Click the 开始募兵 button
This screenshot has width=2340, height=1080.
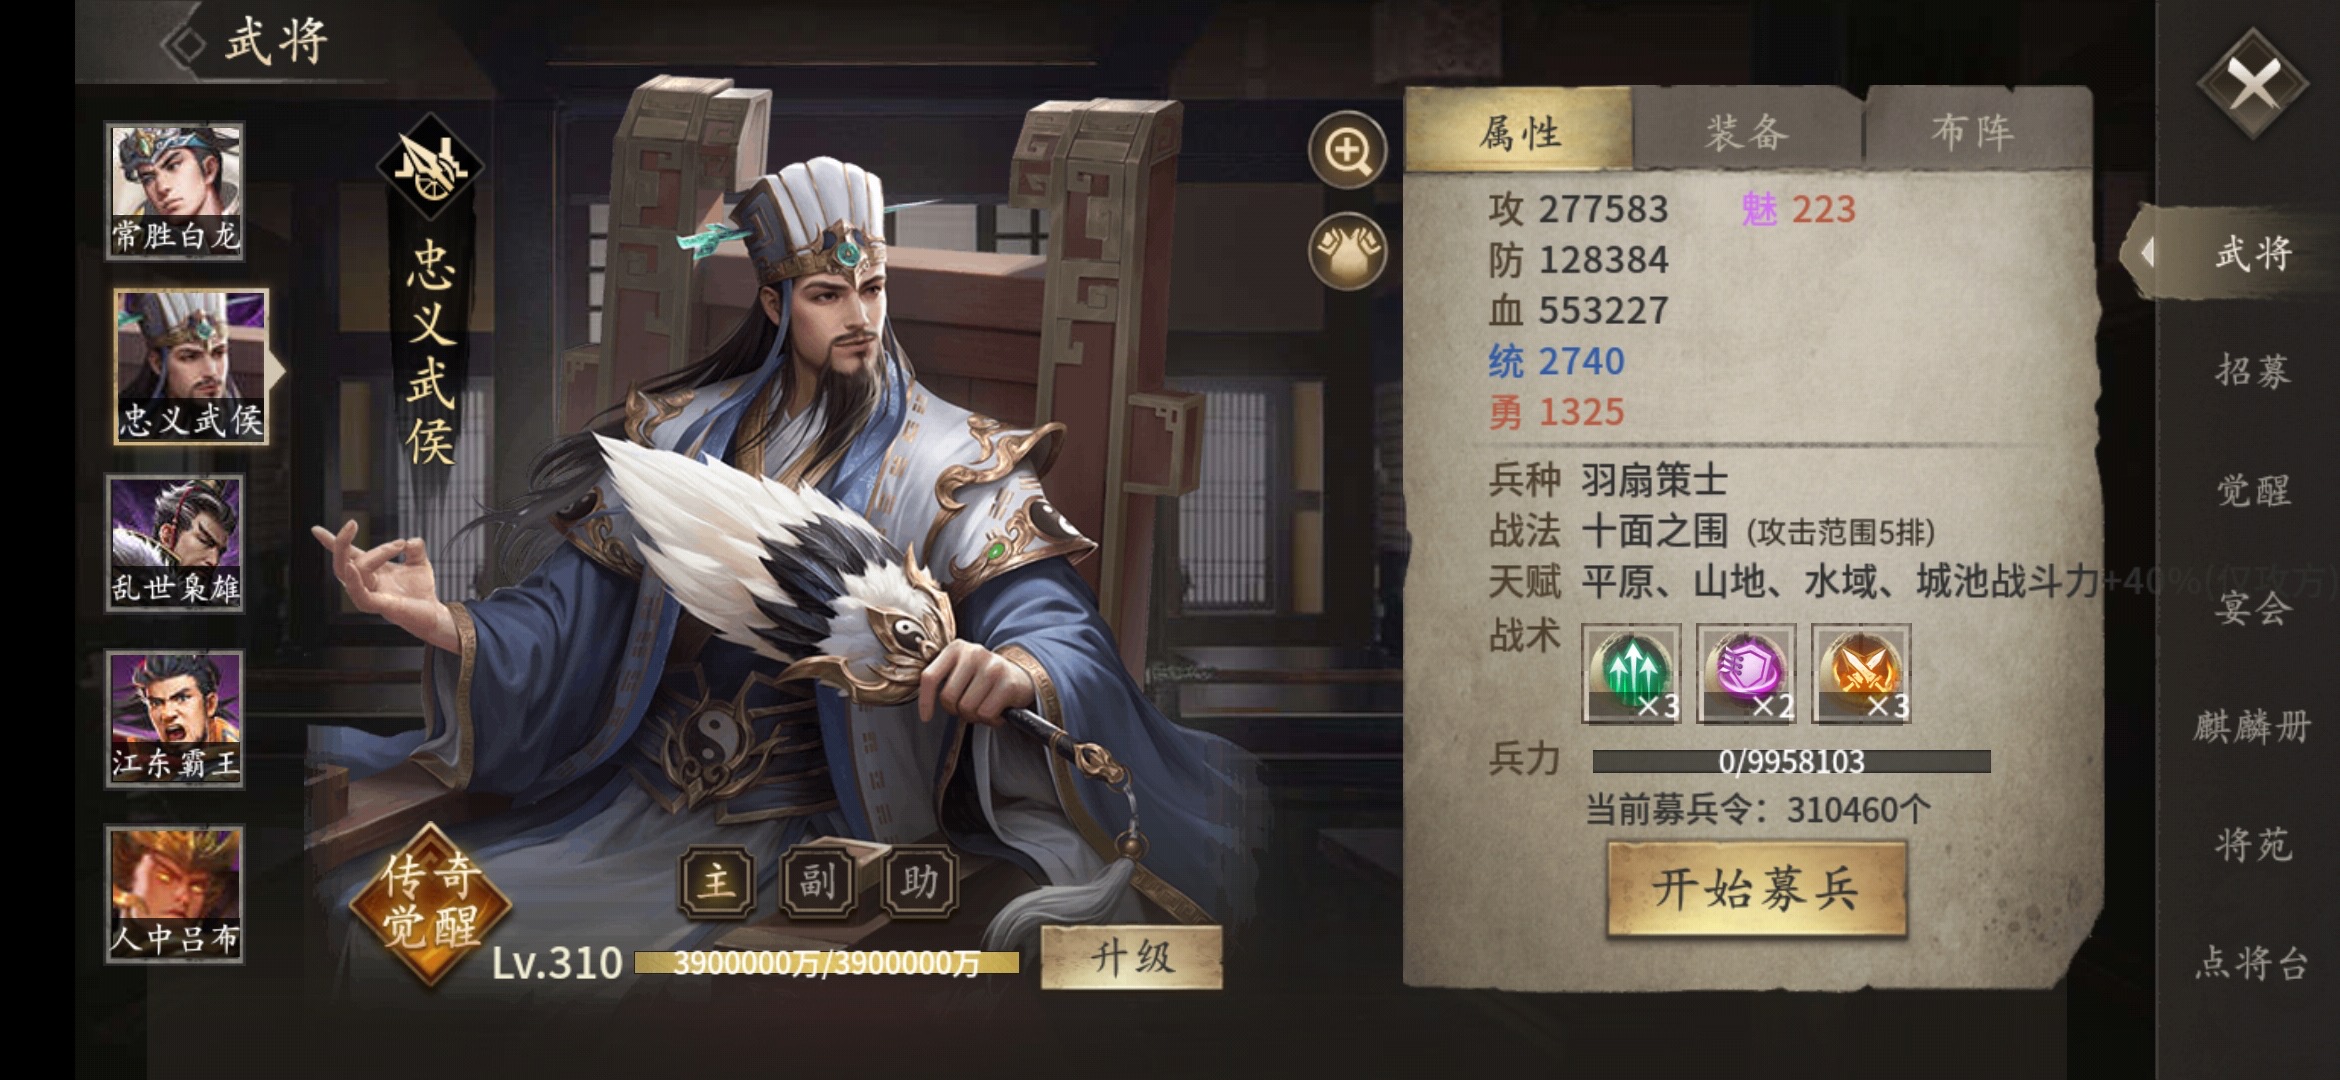1756,888
